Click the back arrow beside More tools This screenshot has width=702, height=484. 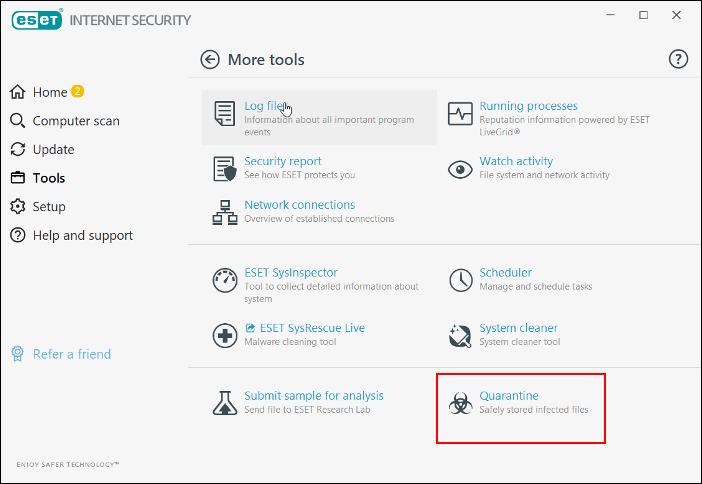pos(210,60)
